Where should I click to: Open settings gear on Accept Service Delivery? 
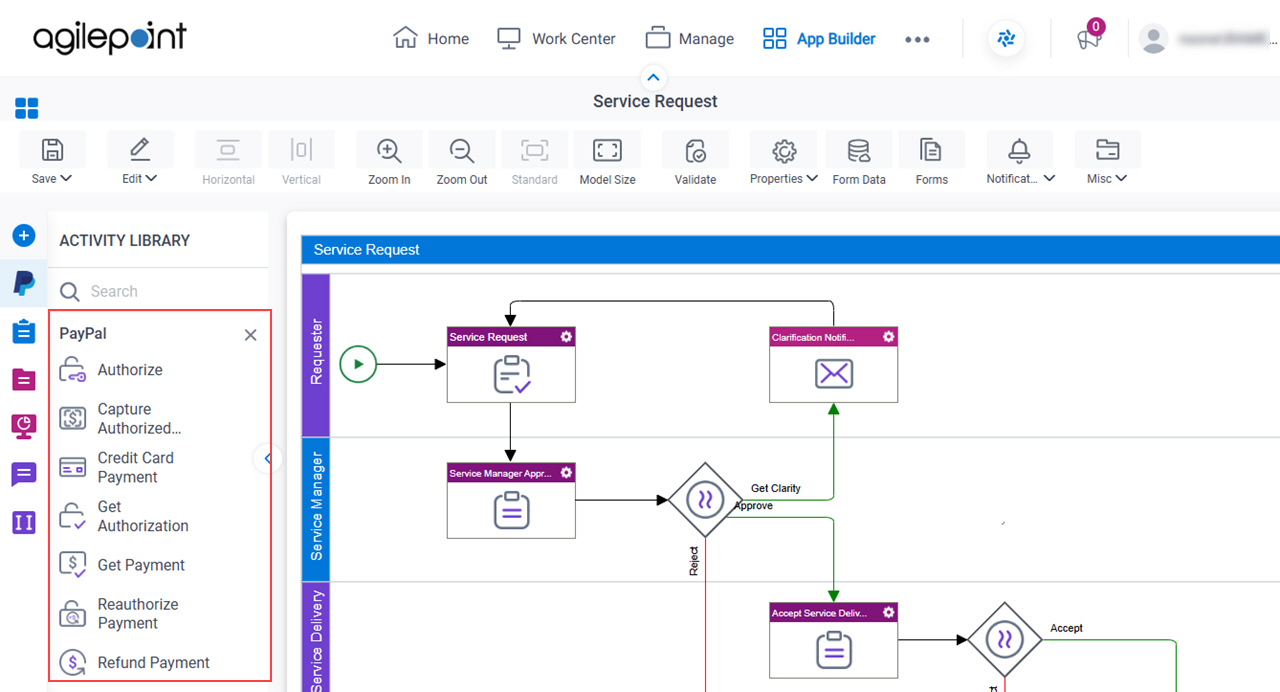(888, 612)
